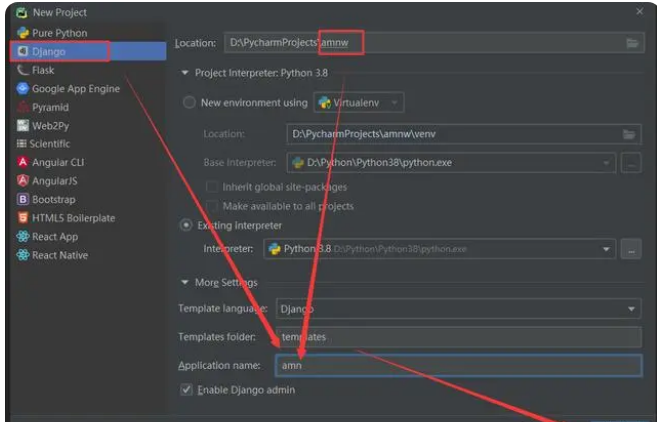The width and height of the screenshot is (657, 422).
Task: Close the New Project dialog
Action: (639, 12)
